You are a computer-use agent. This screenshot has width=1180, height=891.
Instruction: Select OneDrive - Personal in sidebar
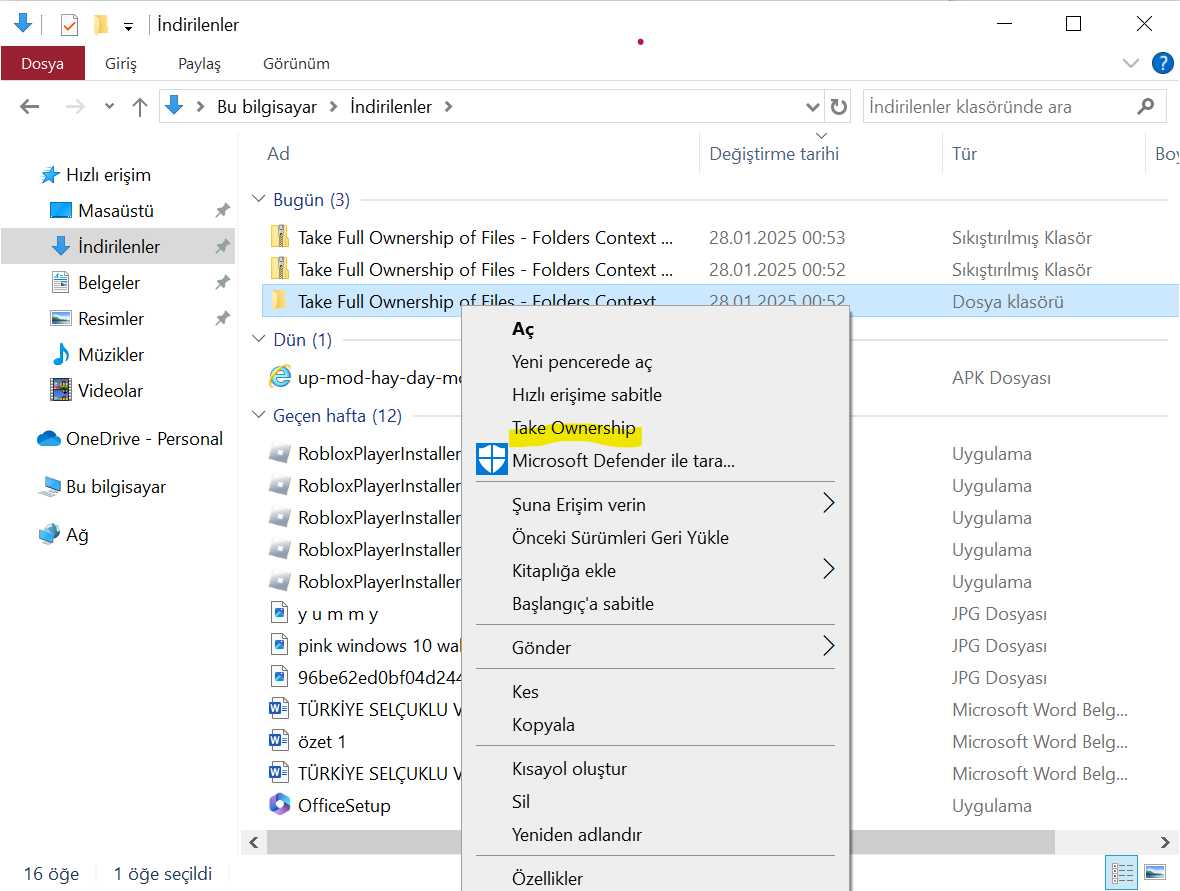pos(144,439)
